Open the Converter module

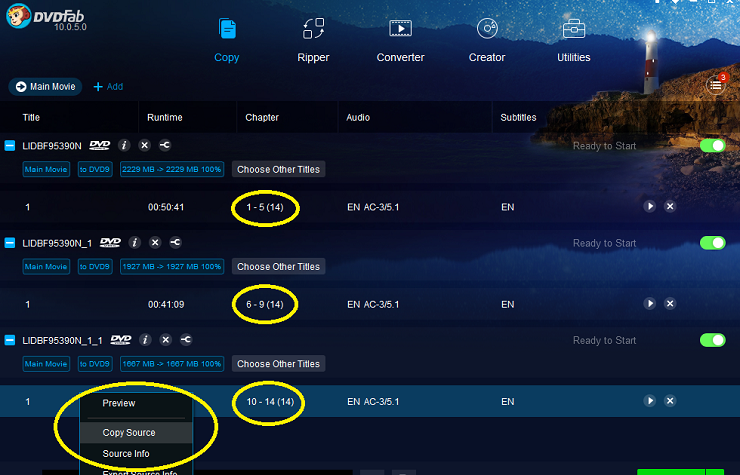[x=400, y=41]
